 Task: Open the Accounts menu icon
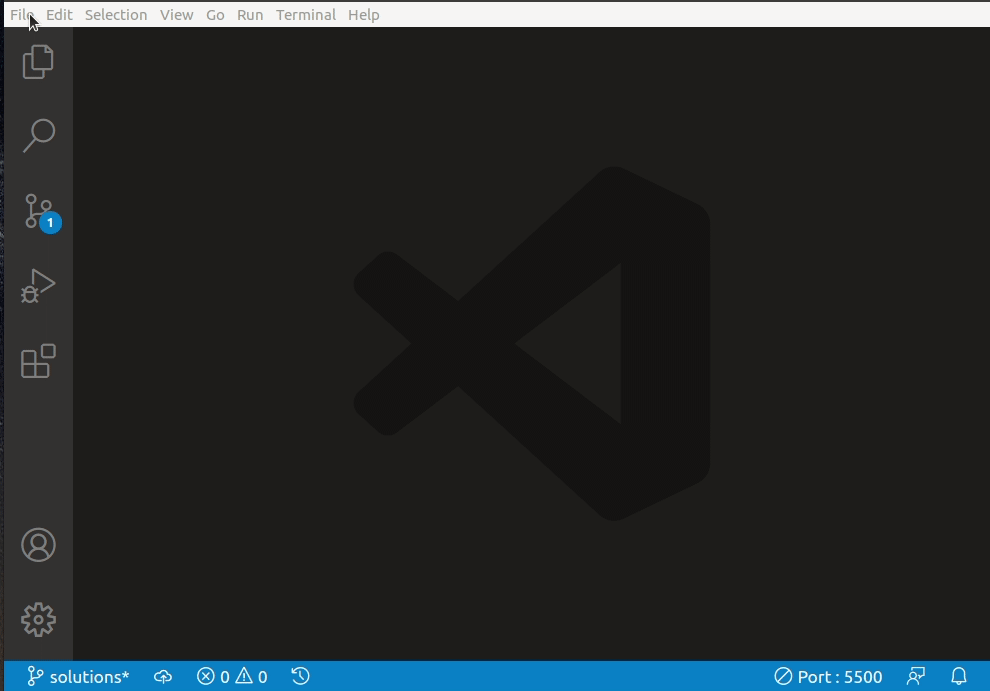pos(39,545)
